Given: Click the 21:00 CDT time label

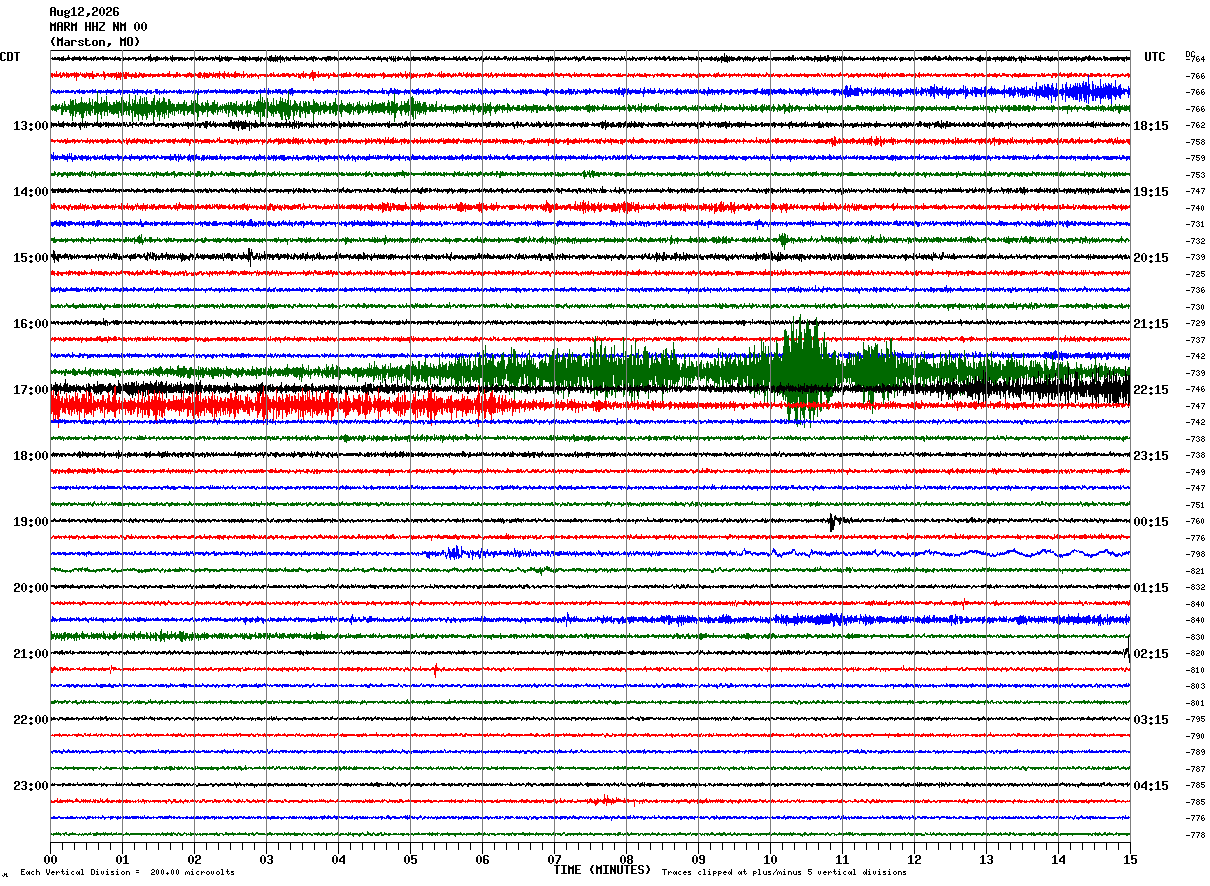Looking at the screenshot, I should tap(31, 654).
